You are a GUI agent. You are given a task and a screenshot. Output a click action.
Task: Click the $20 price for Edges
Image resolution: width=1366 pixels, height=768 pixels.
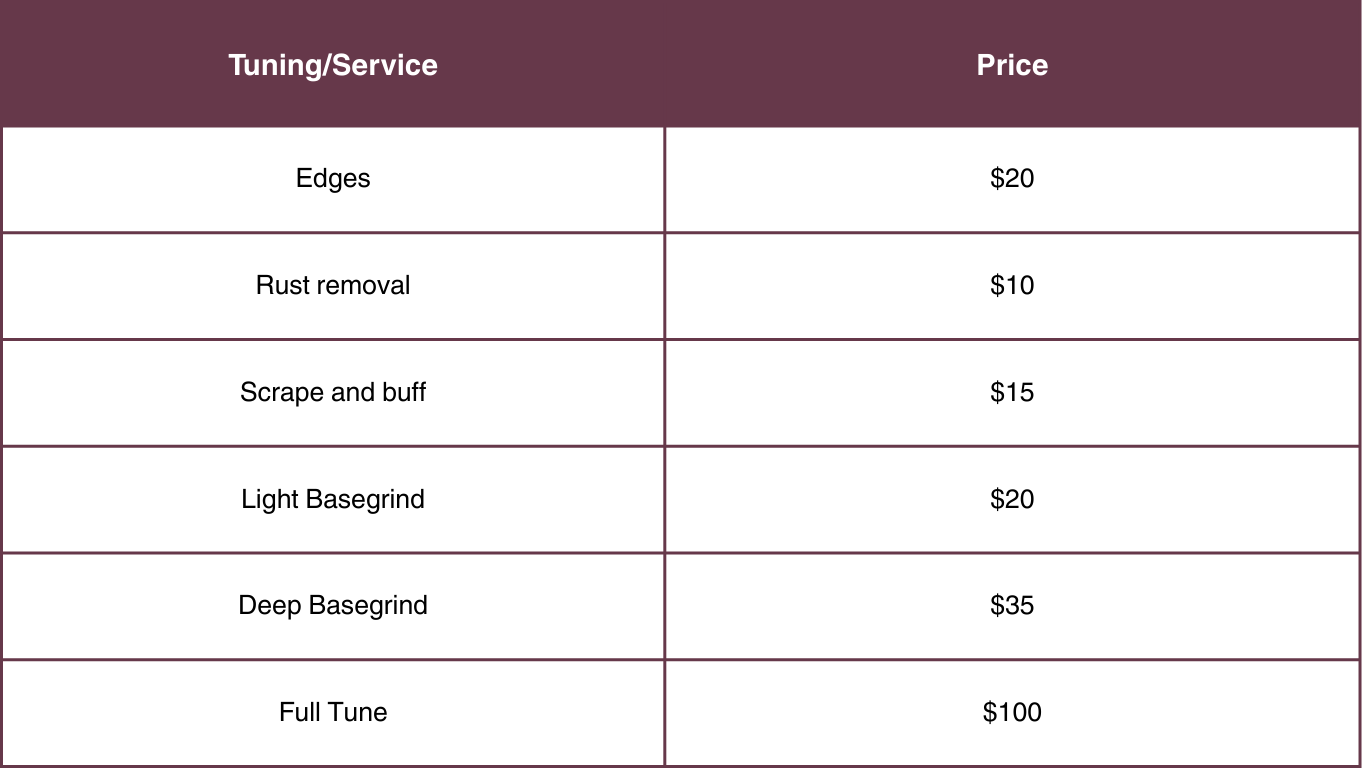coord(1012,179)
